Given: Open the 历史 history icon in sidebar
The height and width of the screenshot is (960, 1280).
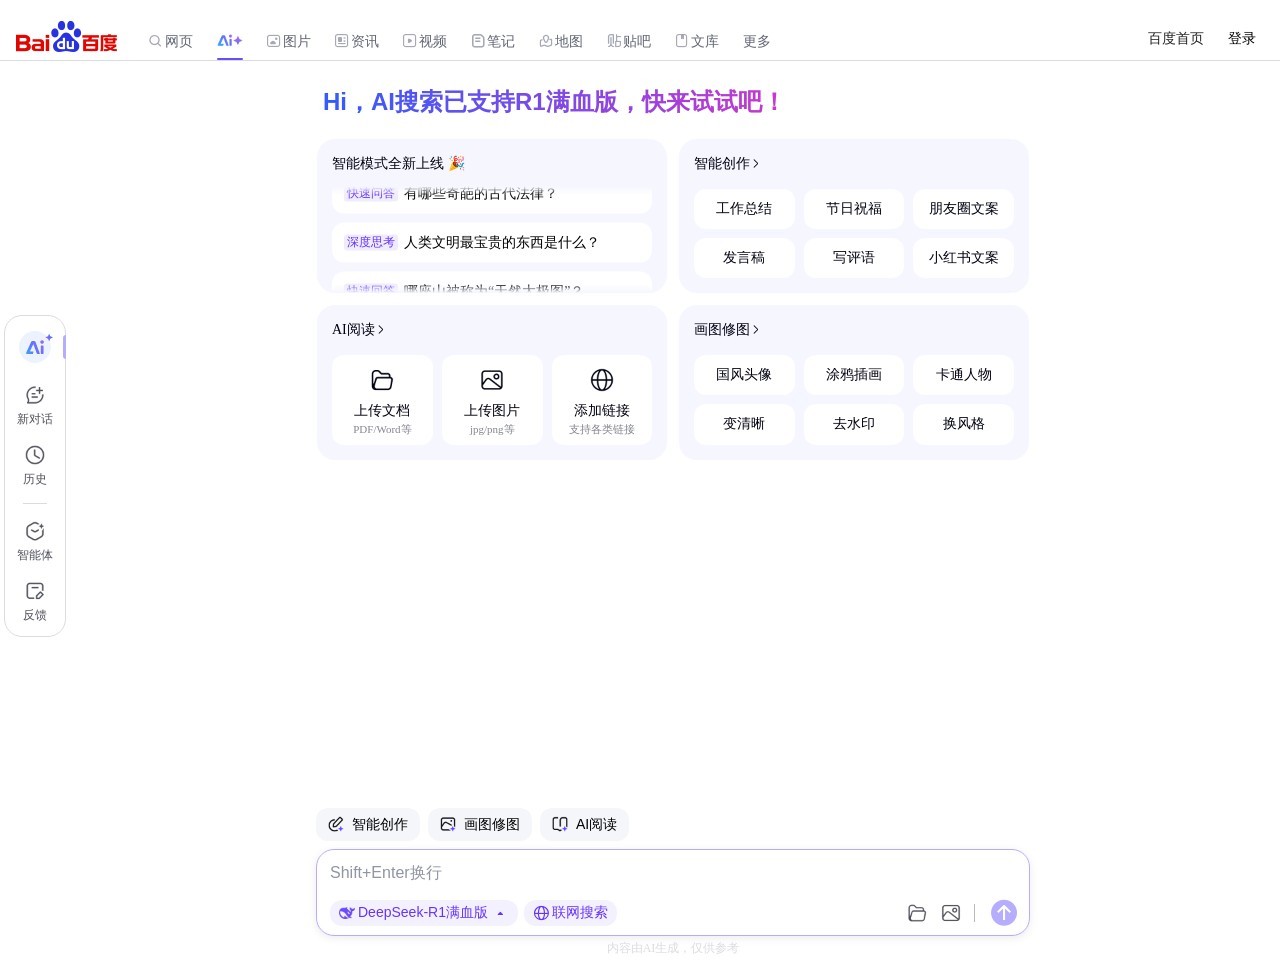Looking at the screenshot, I should (35, 455).
